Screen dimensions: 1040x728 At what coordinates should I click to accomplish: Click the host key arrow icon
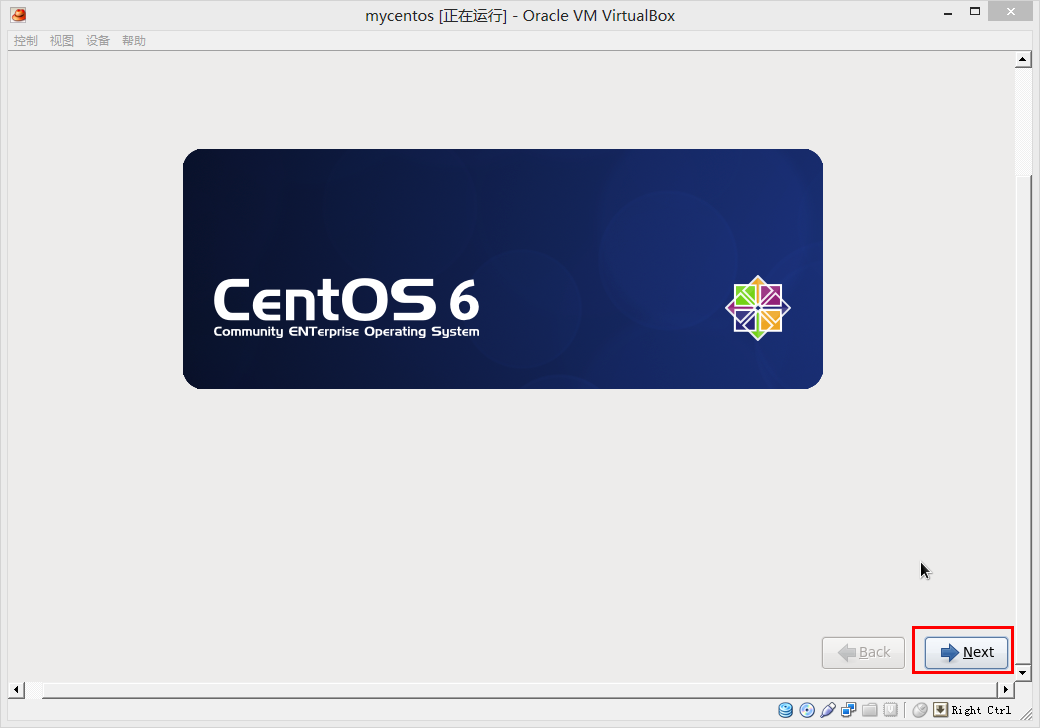click(x=941, y=710)
